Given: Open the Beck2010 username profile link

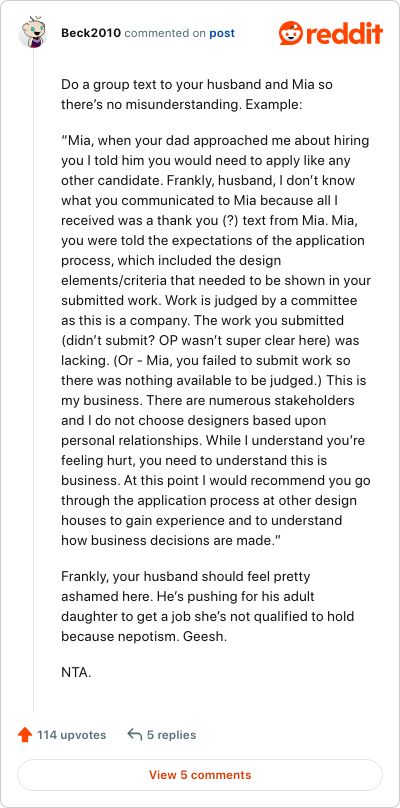Looking at the screenshot, I should click(91, 33).
